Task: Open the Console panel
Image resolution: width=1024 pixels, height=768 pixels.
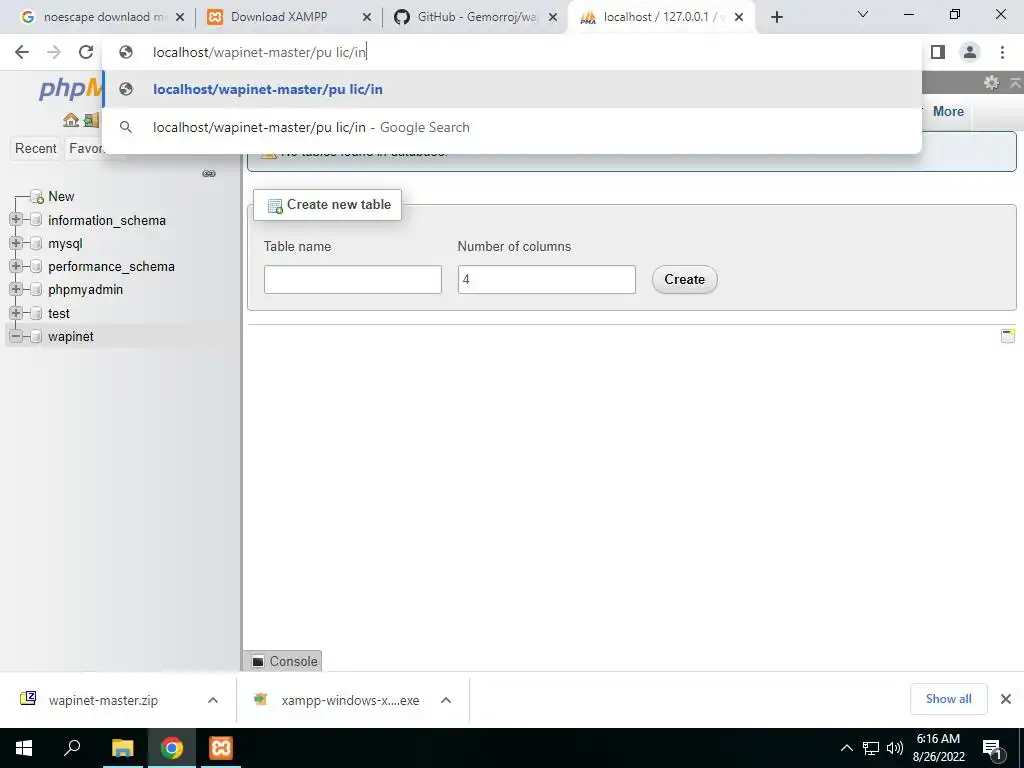Action: click(x=285, y=661)
